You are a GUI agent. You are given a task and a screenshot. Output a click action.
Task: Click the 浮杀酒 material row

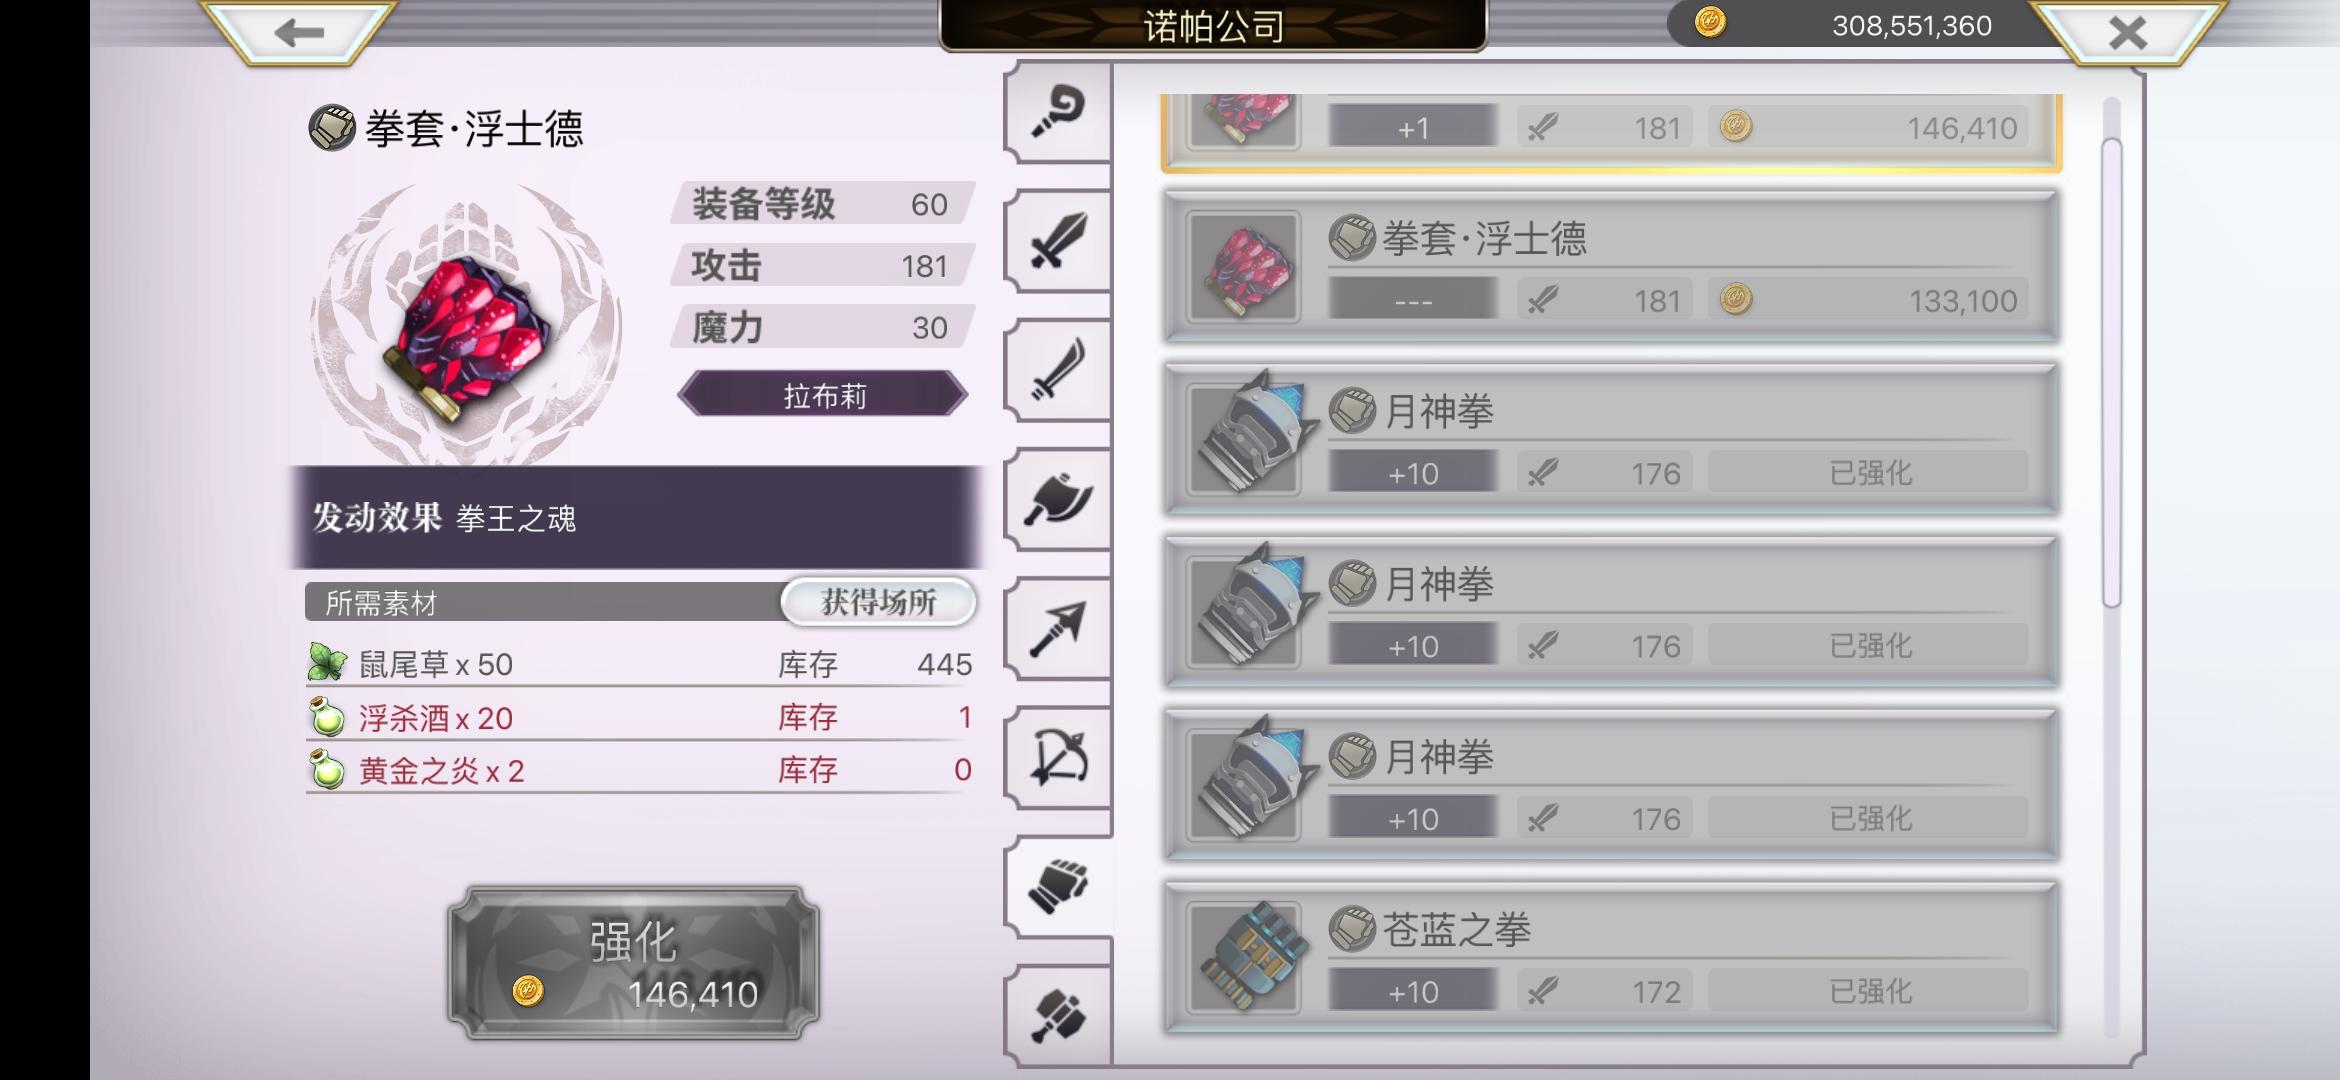point(640,717)
